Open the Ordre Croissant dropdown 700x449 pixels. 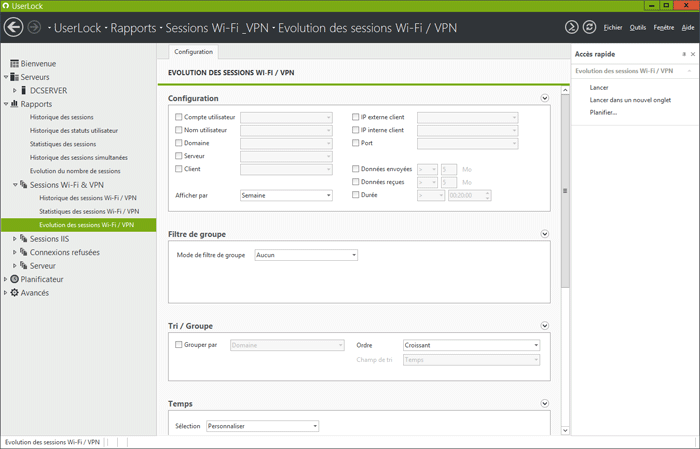[x=471, y=345]
